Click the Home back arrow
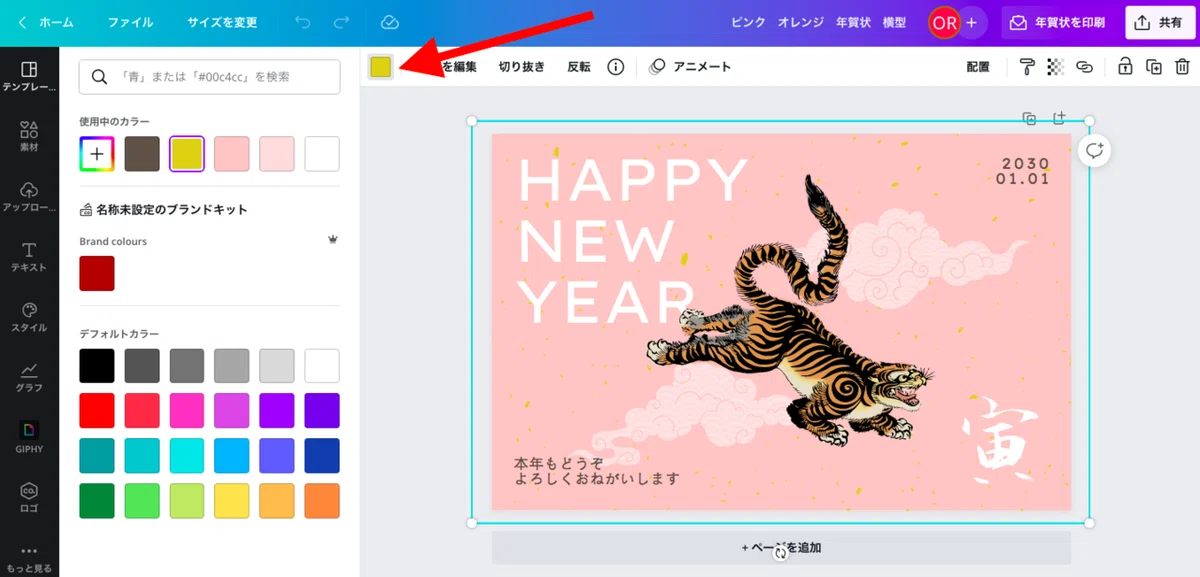Screen dimensions: 1200x577 pos(23,22)
